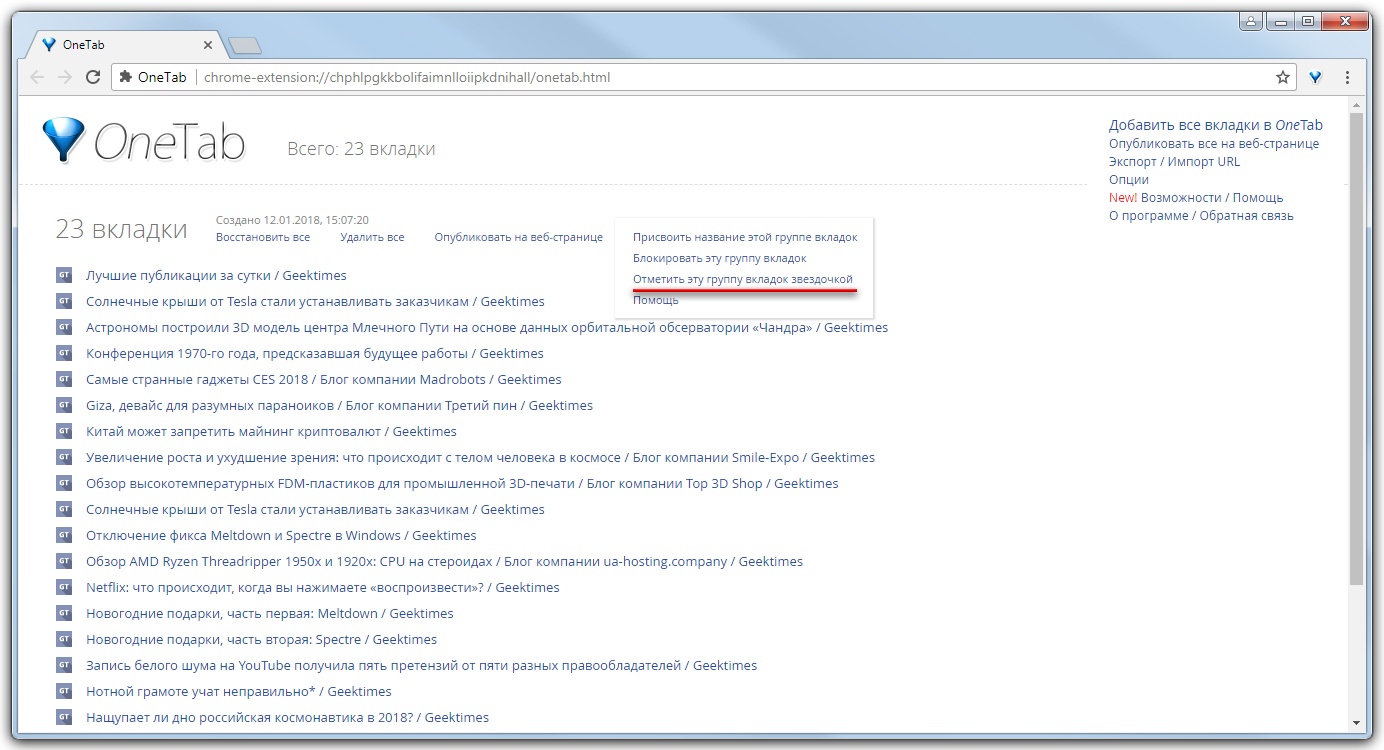
Task: Reload the OneTab page
Action: click(93, 77)
